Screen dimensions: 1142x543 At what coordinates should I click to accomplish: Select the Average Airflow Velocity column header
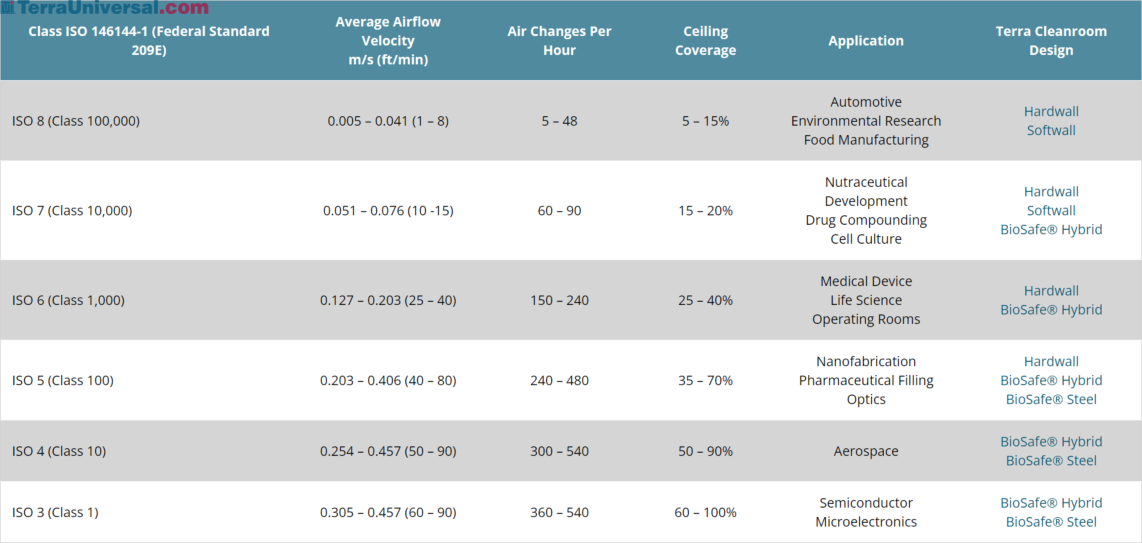click(388, 41)
